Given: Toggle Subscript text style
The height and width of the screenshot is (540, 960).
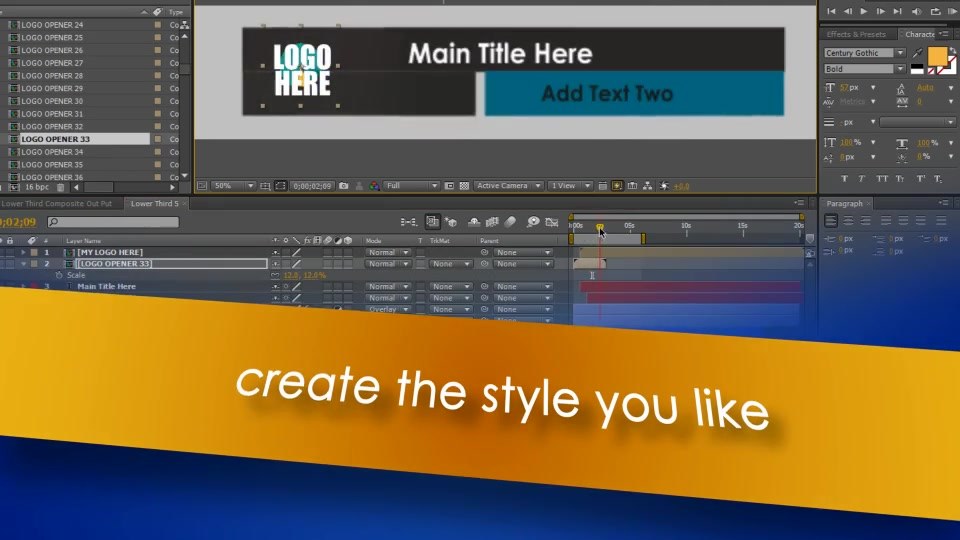Looking at the screenshot, I should [x=938, y=179].
